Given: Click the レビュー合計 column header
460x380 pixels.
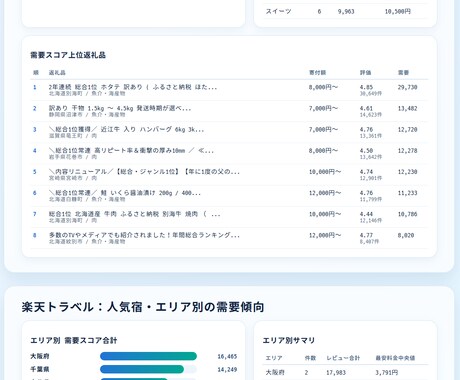Looking at the screenshot, I should click(343, 358).
